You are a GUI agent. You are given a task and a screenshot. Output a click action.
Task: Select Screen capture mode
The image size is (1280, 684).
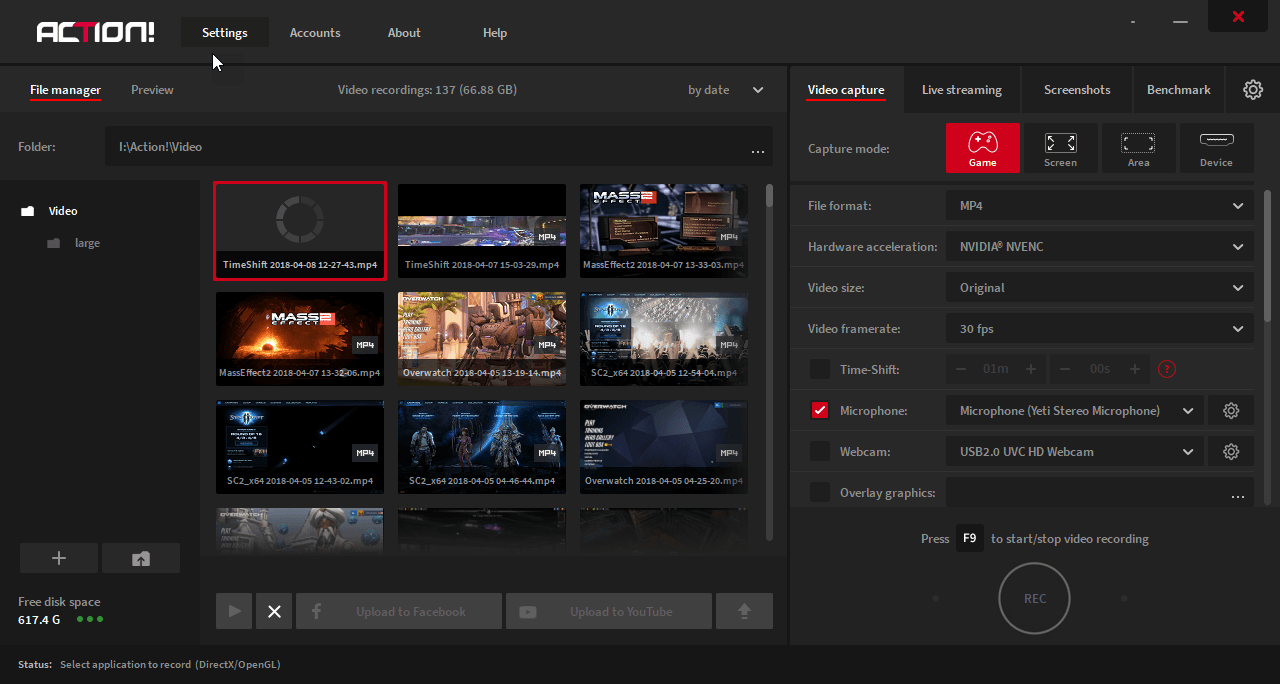pos(1060,148)
